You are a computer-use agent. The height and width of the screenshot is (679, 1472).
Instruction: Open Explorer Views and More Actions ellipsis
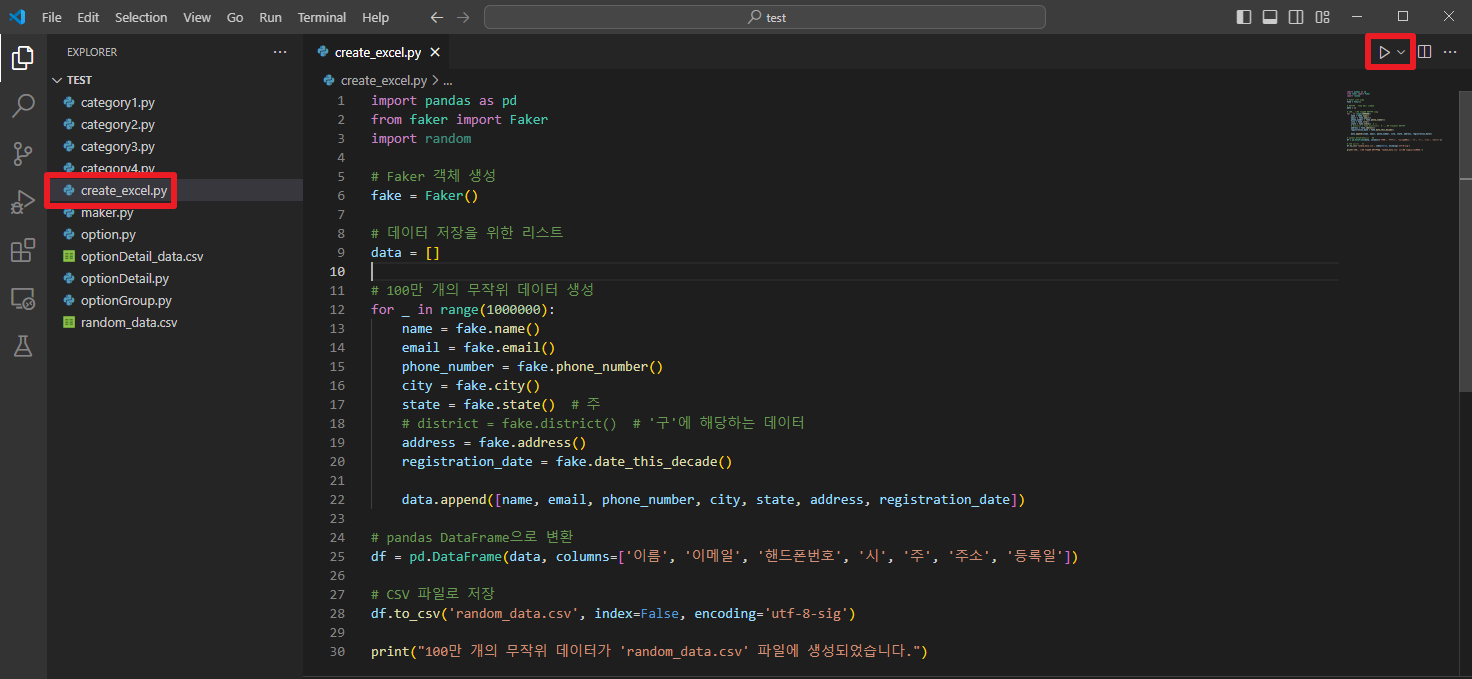[280, 52]
